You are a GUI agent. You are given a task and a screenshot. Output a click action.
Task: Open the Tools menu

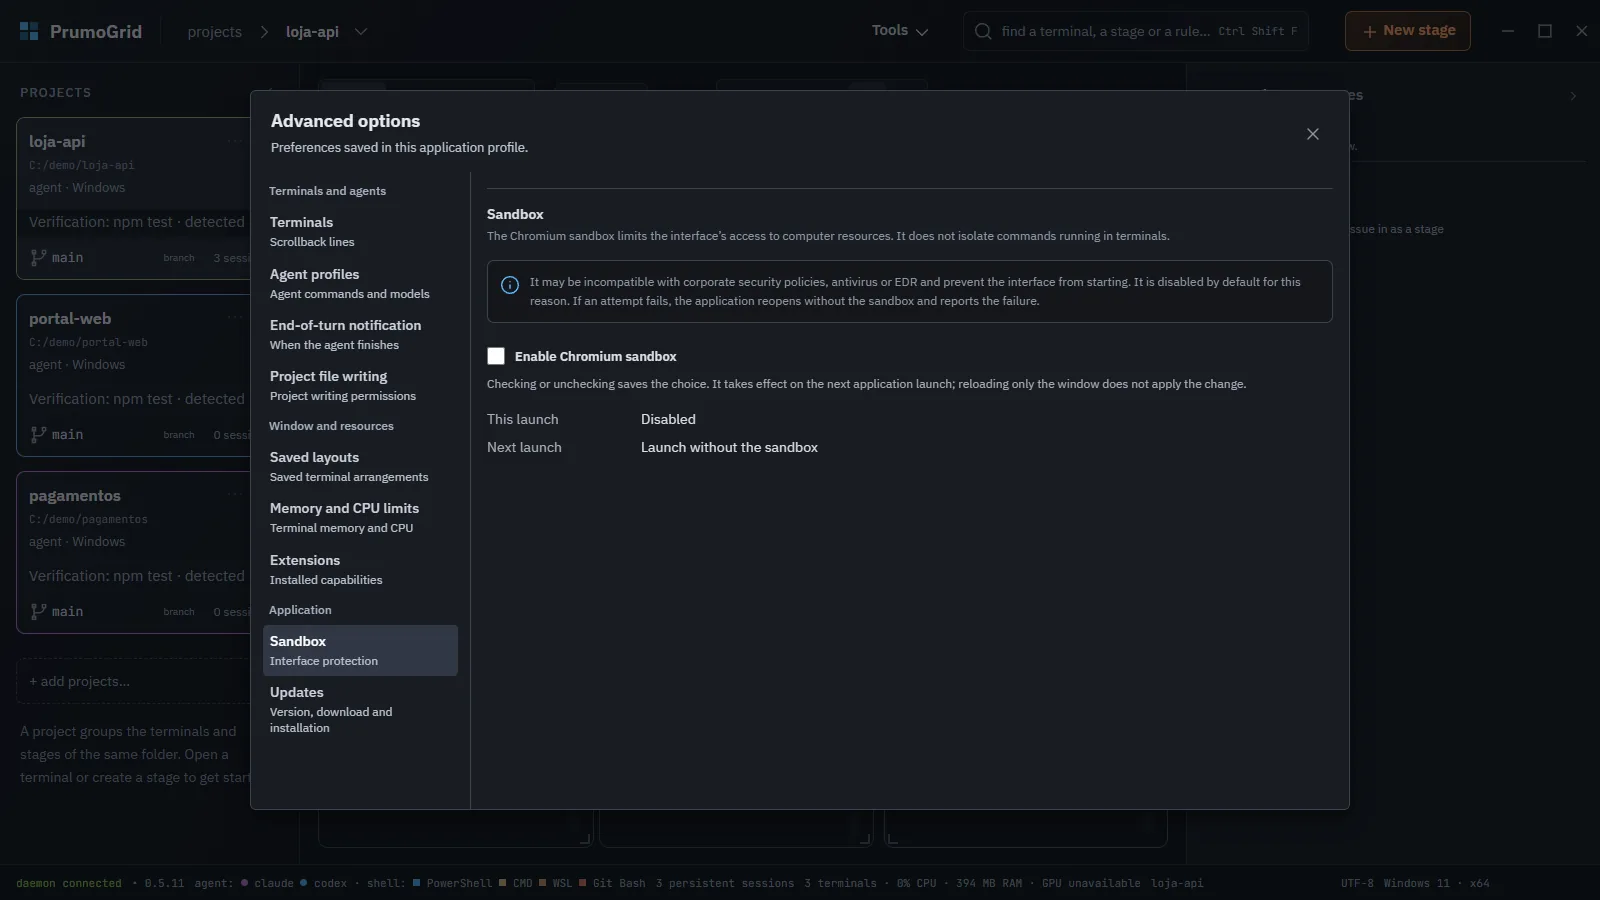click(900, 31)
